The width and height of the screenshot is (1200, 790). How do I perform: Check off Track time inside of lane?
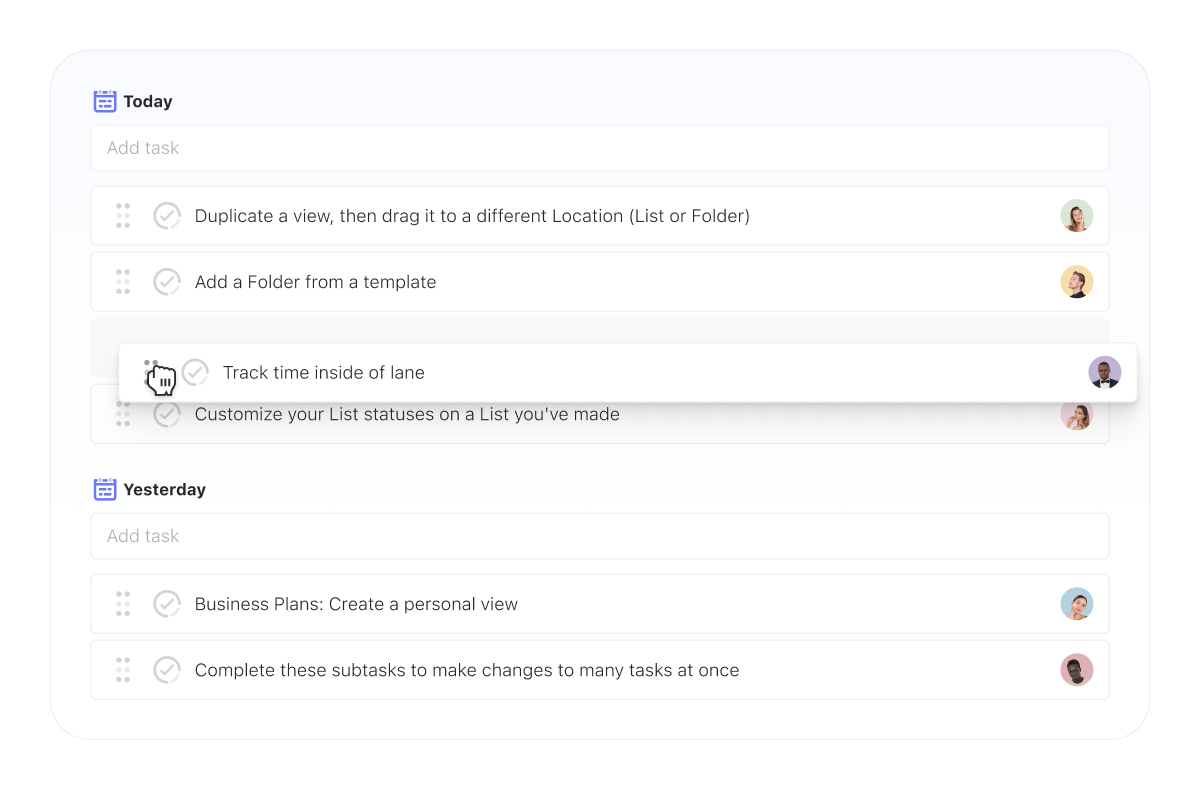[195, 373]
